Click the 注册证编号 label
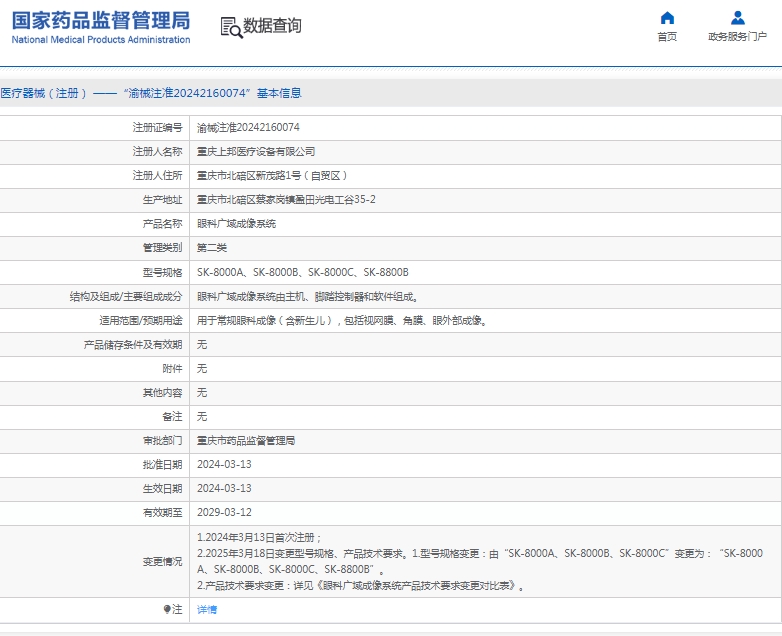The height and width of the screenshot is (636, 782). (158, 127)
